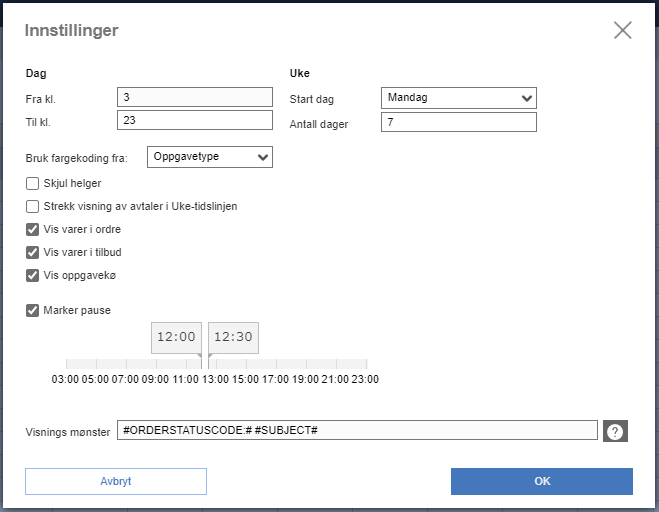Click the Dag section heading
659x512 pixels.
click(x=36, y=73)
